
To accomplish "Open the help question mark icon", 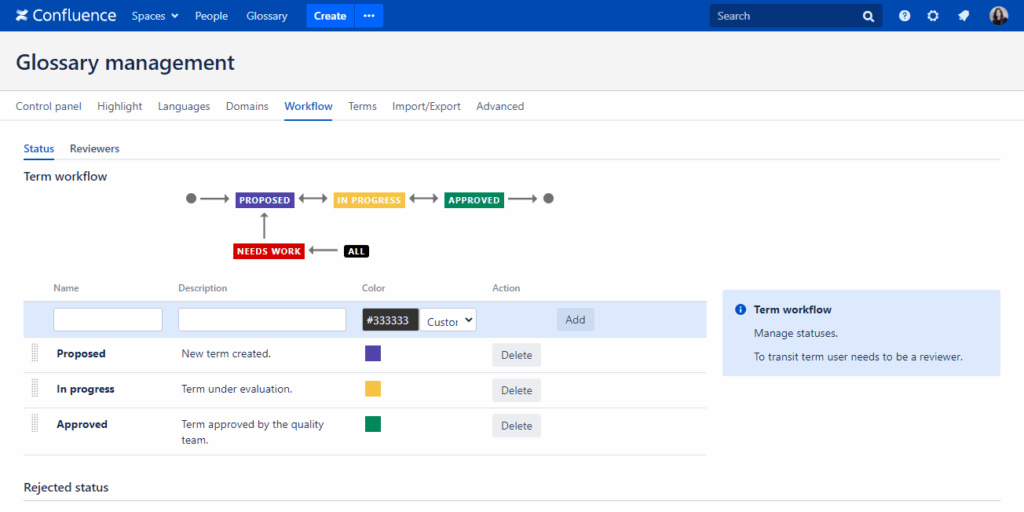I will (905, 16).
